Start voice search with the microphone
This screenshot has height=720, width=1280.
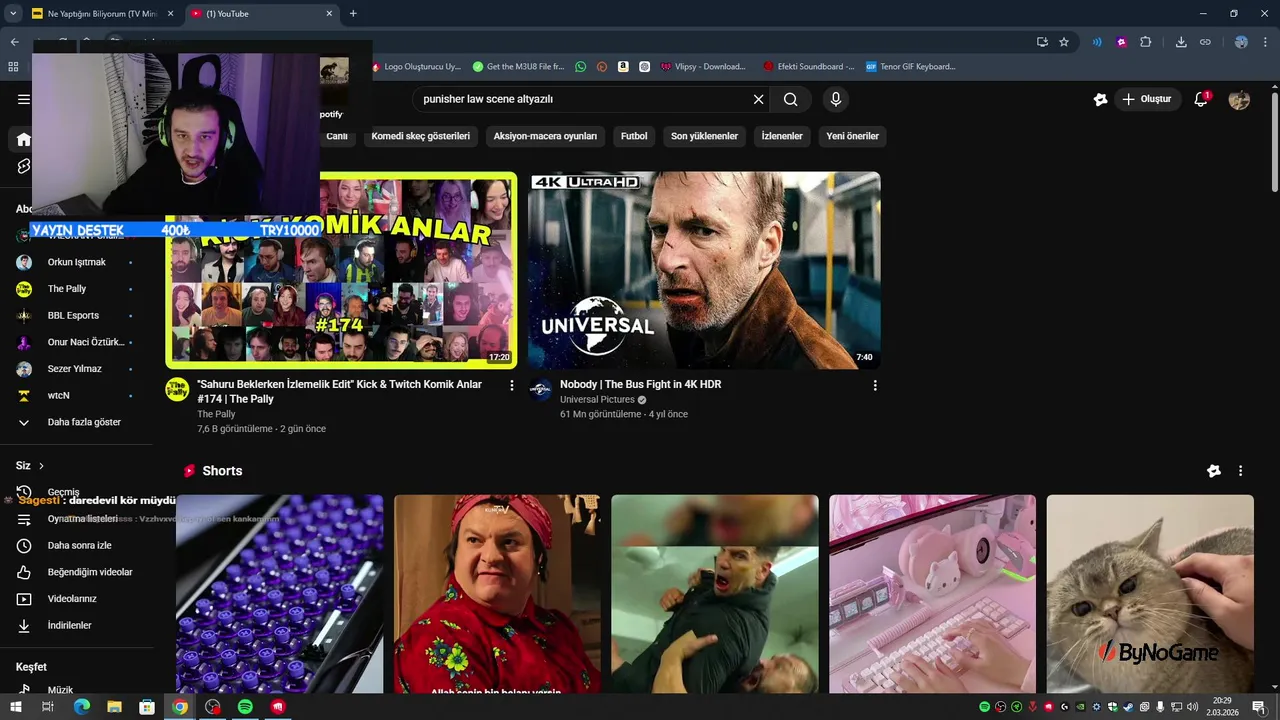click(836, 99)
